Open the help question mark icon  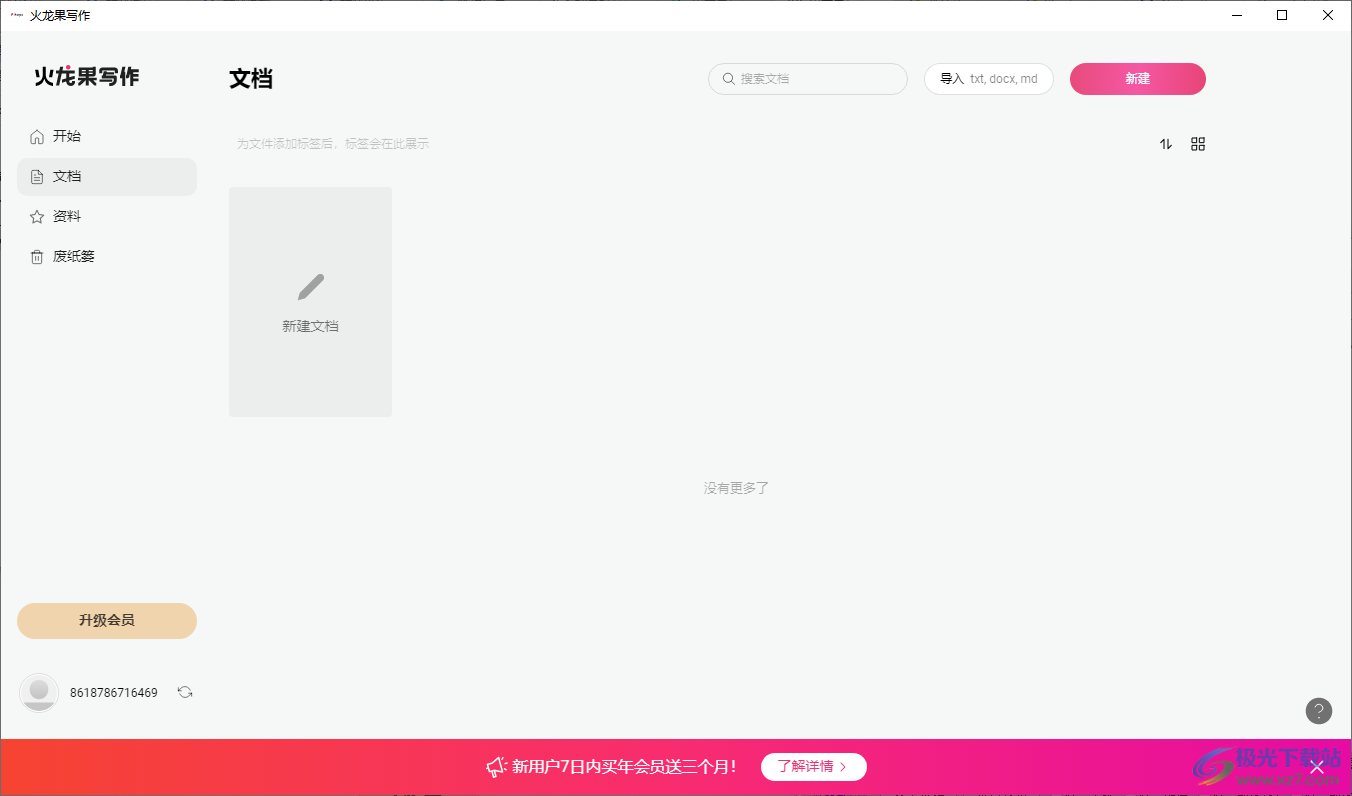click(1319, 711)
